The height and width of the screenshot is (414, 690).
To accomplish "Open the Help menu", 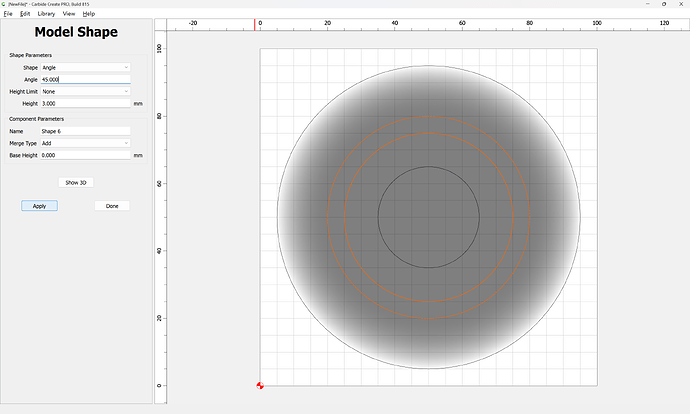I will click(x=89, y=14).
